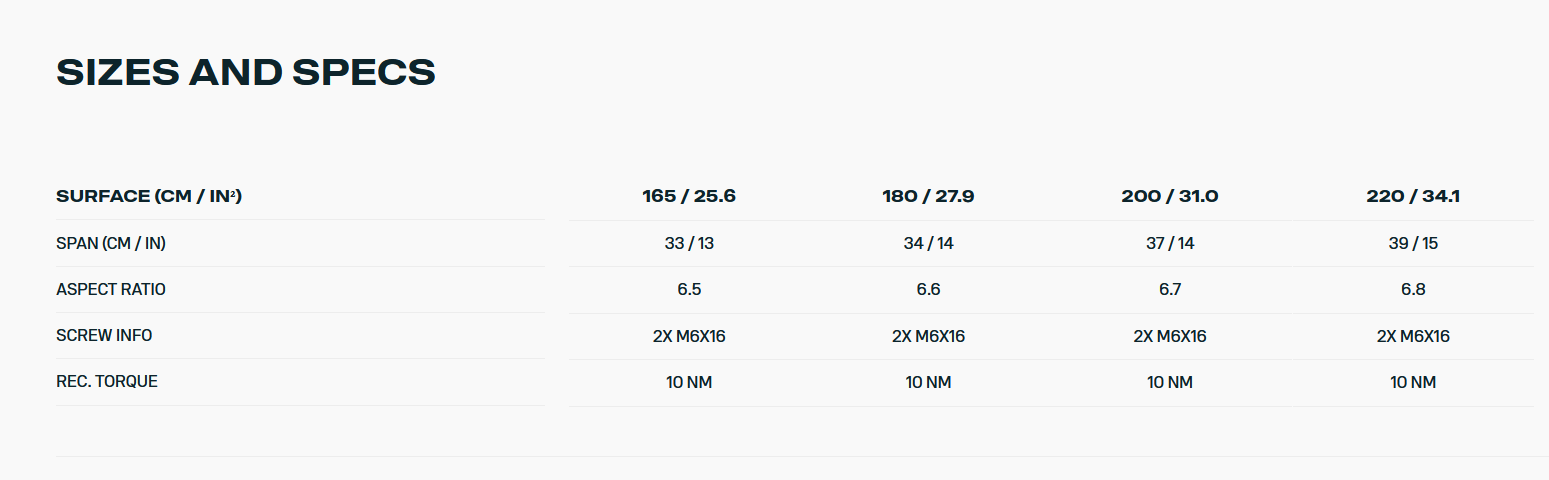Viewport: 1549px width, 480px height.
Task: Click the 34 / 14 span value
Action: (x=928, y=243)
